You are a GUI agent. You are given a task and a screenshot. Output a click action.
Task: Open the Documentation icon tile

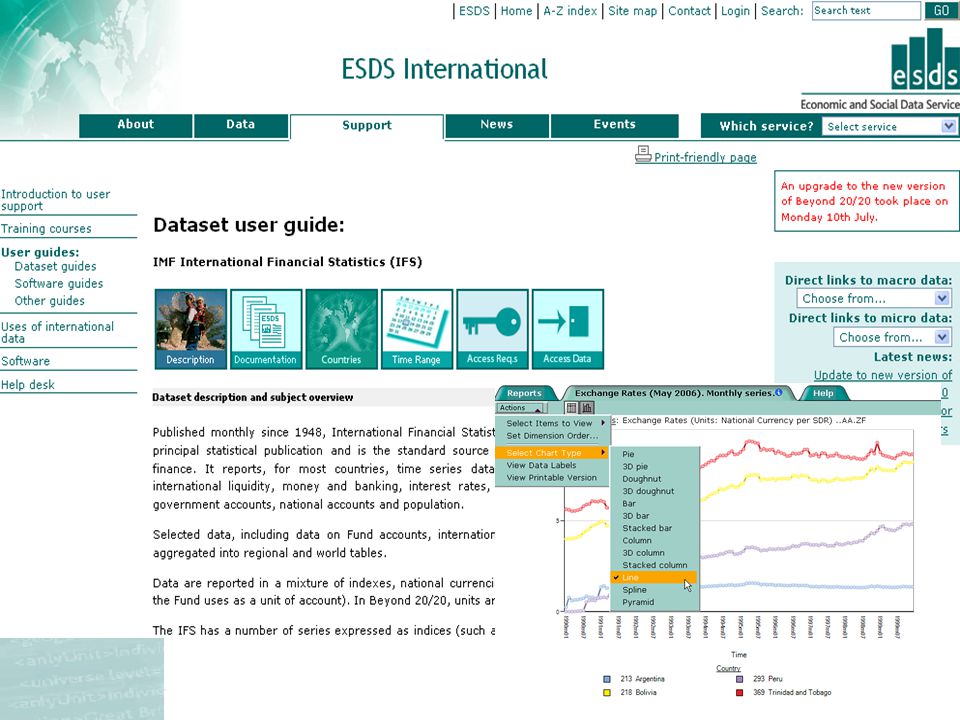[x=266, y=329]
